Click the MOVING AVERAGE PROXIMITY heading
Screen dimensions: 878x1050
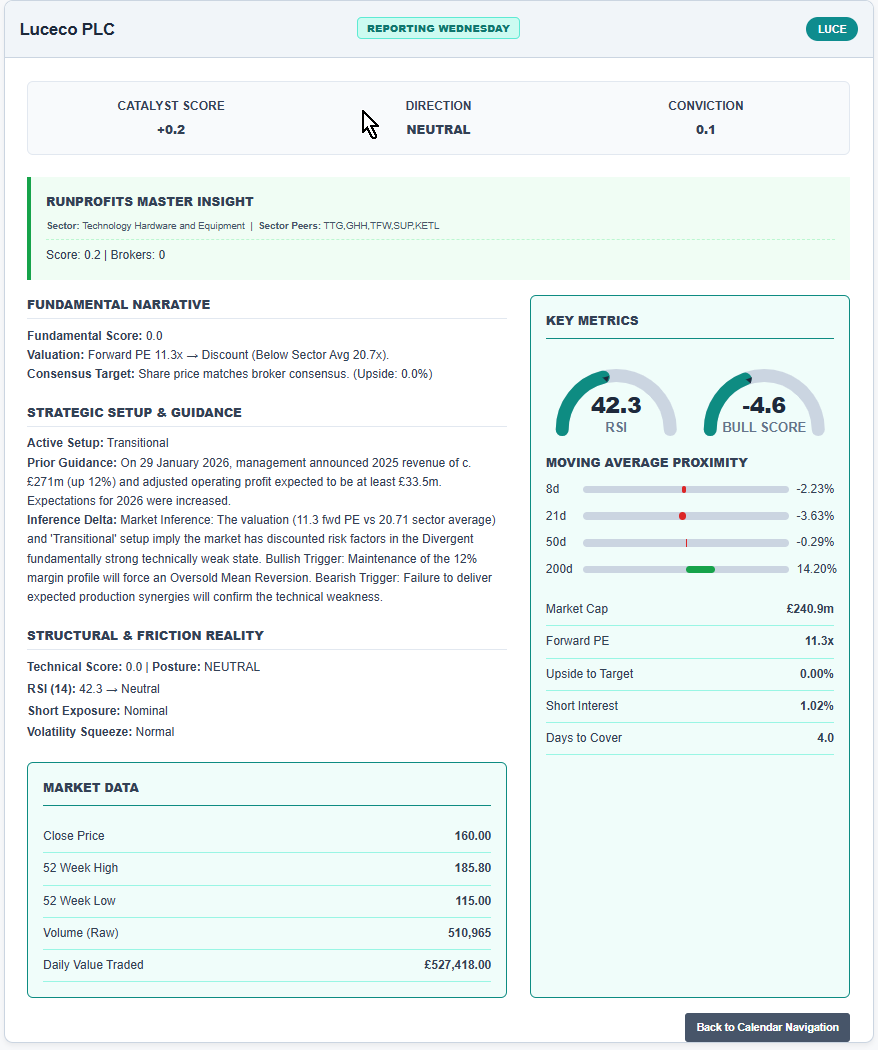[646, 463]
